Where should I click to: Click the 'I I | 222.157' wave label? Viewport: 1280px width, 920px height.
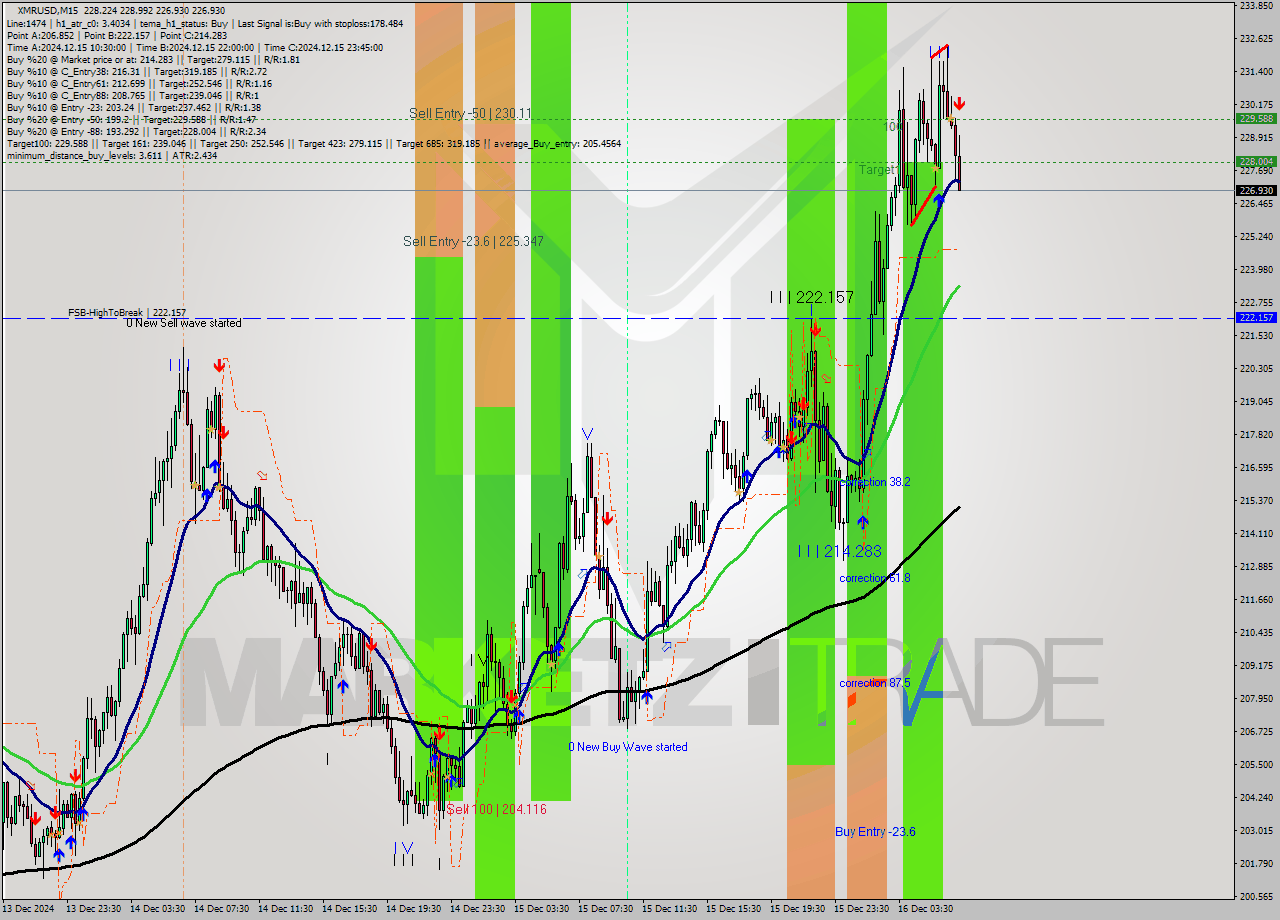pyautogui.click(x=812, y=297)
